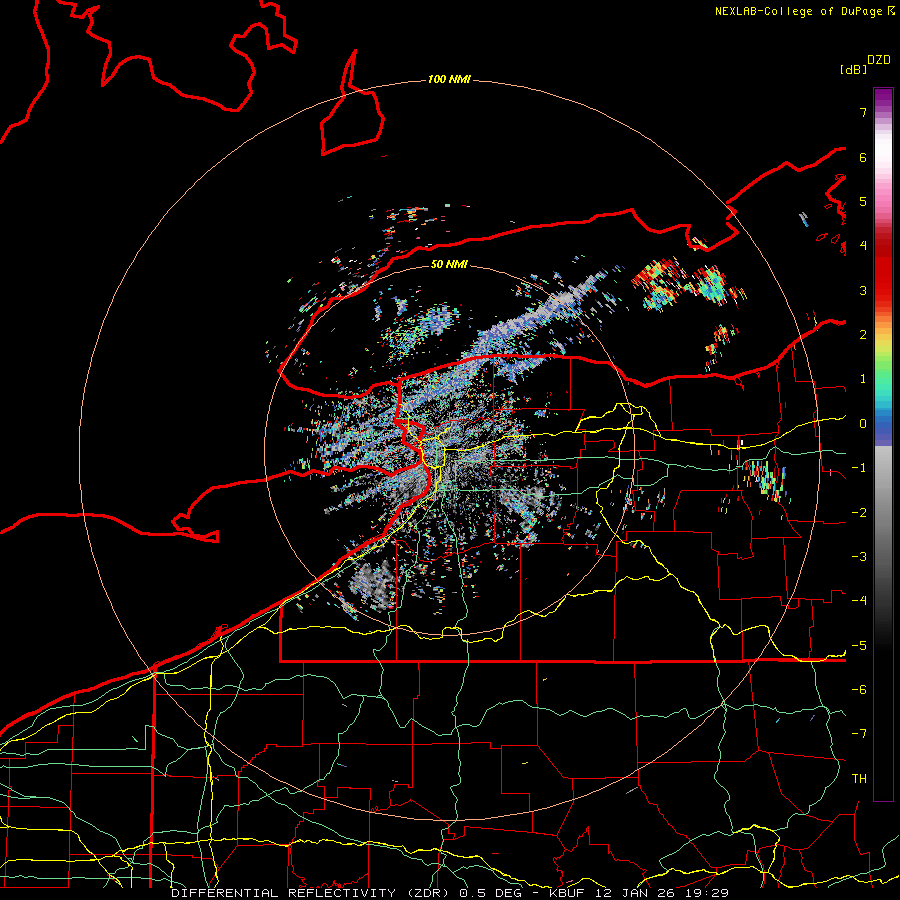
Task: Click the 4 value on color scale
Action: click(x=863, y=246)
